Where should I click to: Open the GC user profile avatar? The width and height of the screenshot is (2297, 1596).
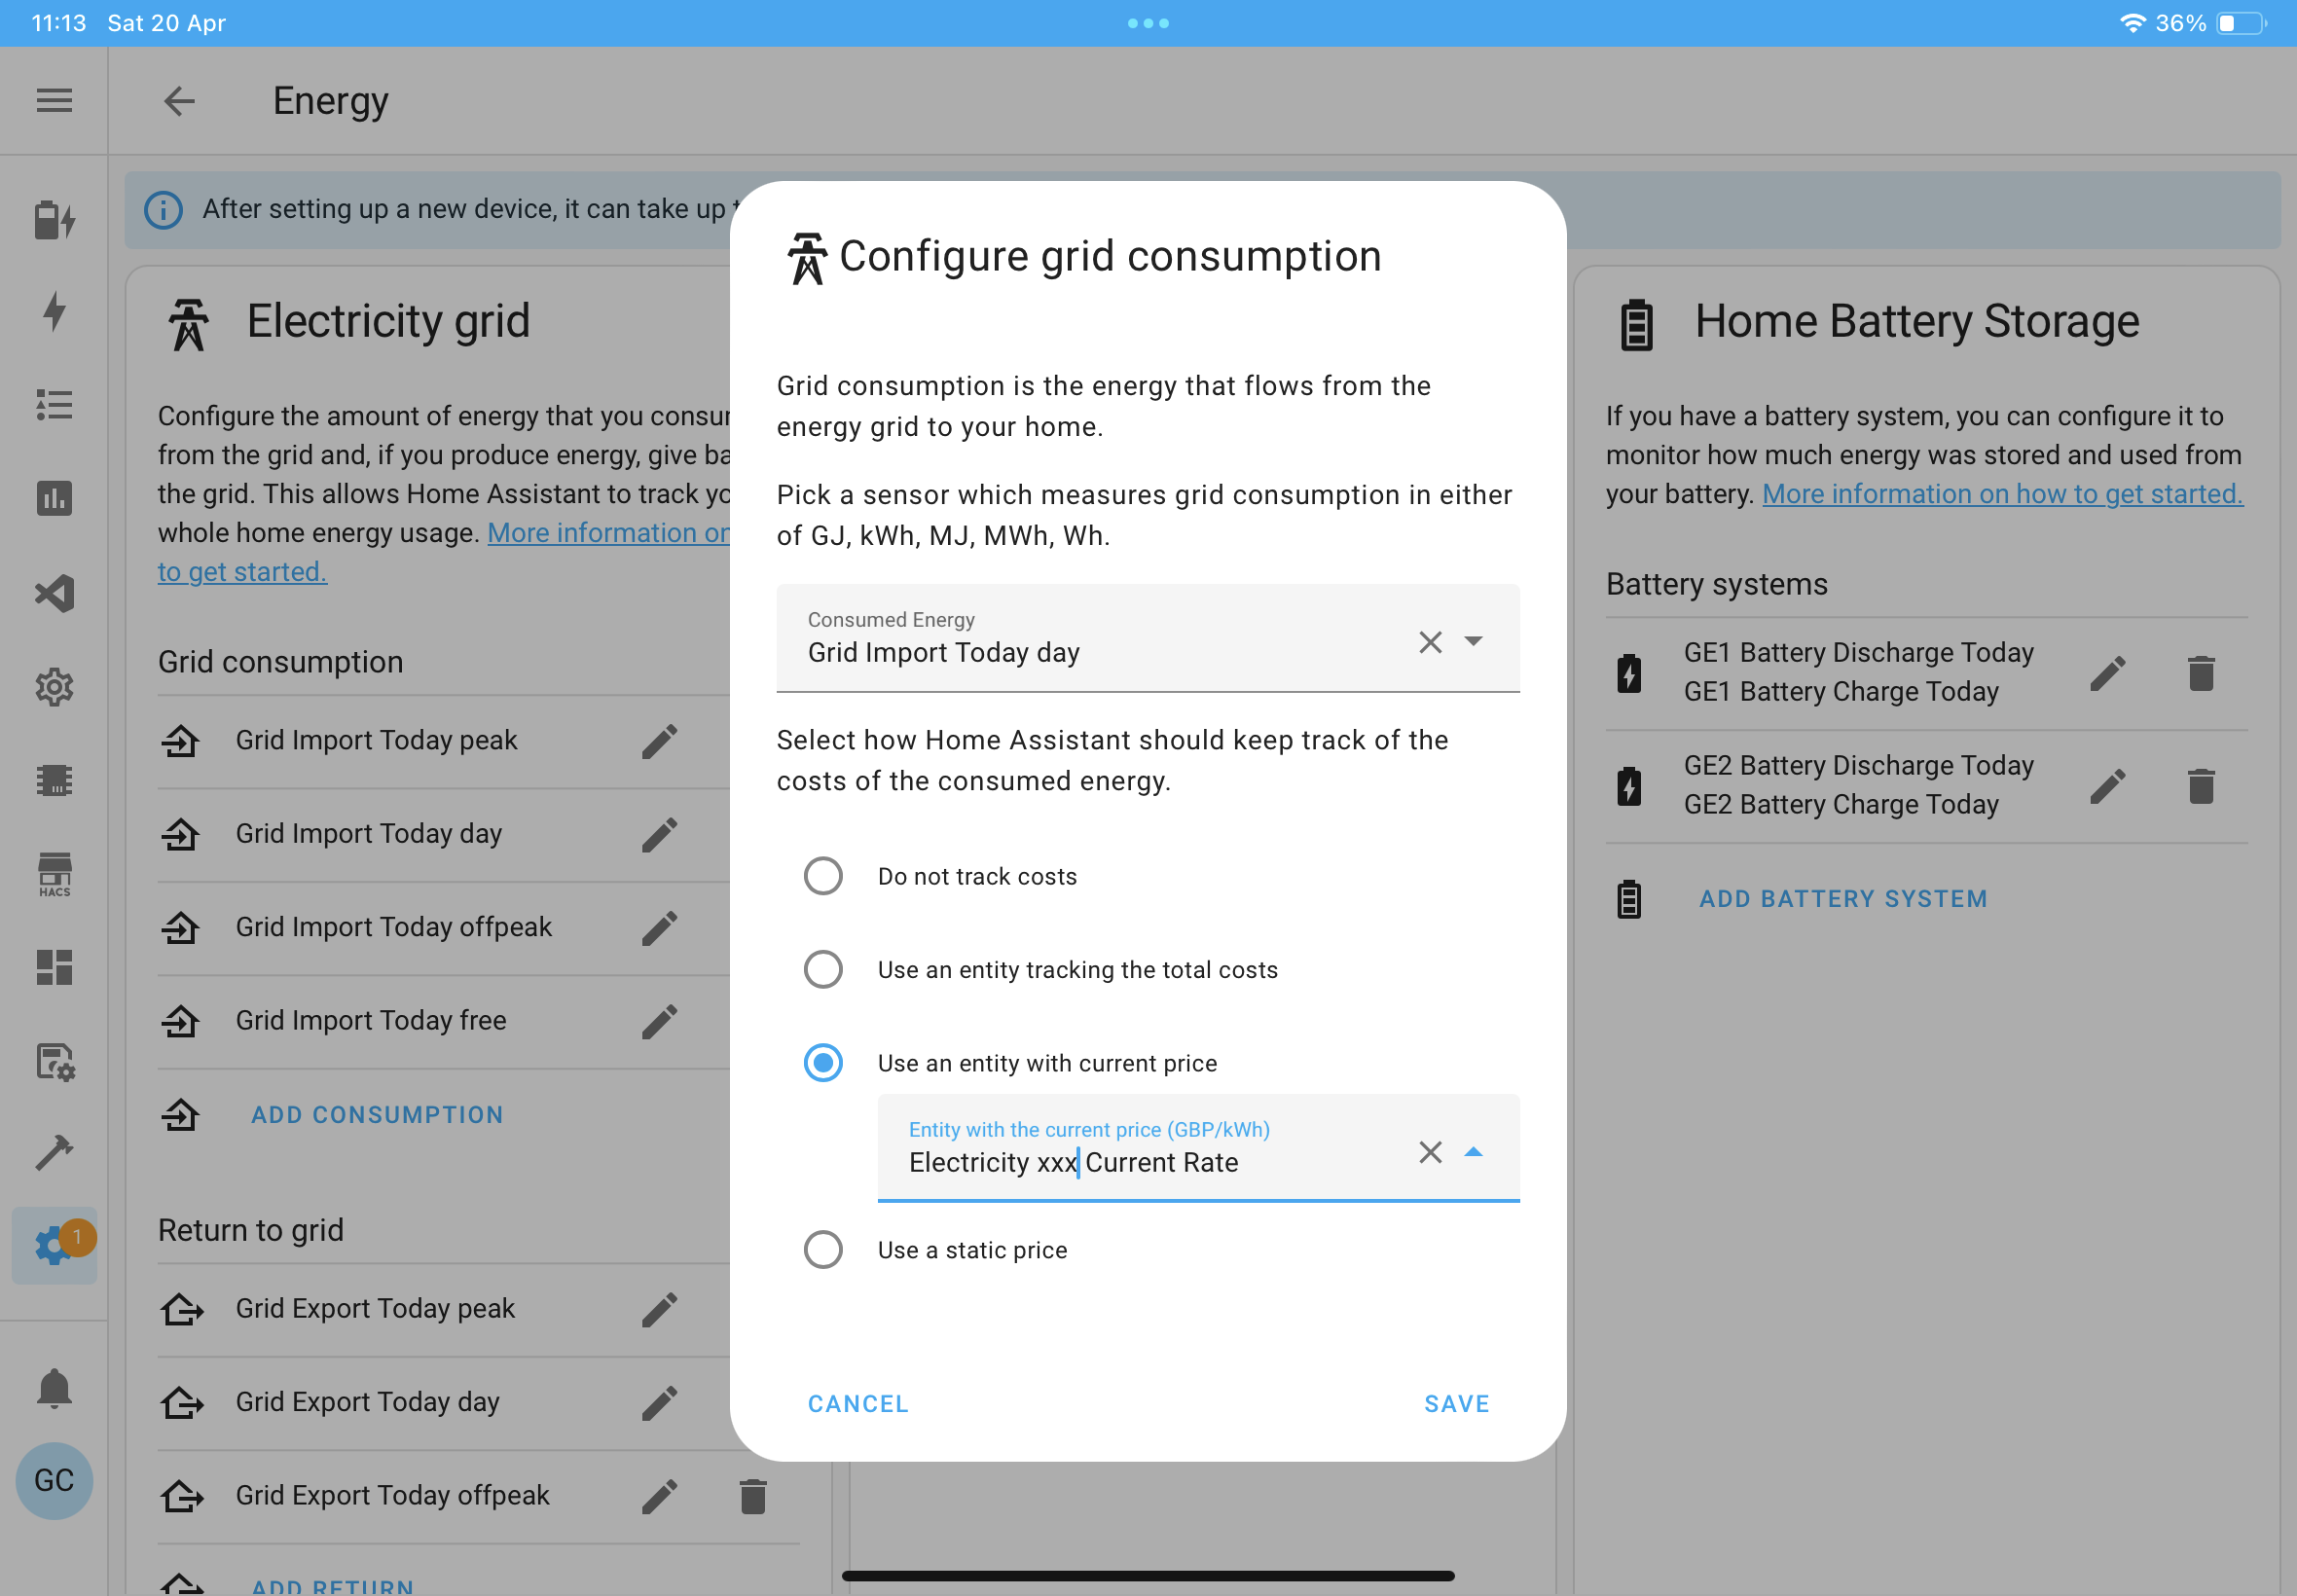click(54, 1480)
